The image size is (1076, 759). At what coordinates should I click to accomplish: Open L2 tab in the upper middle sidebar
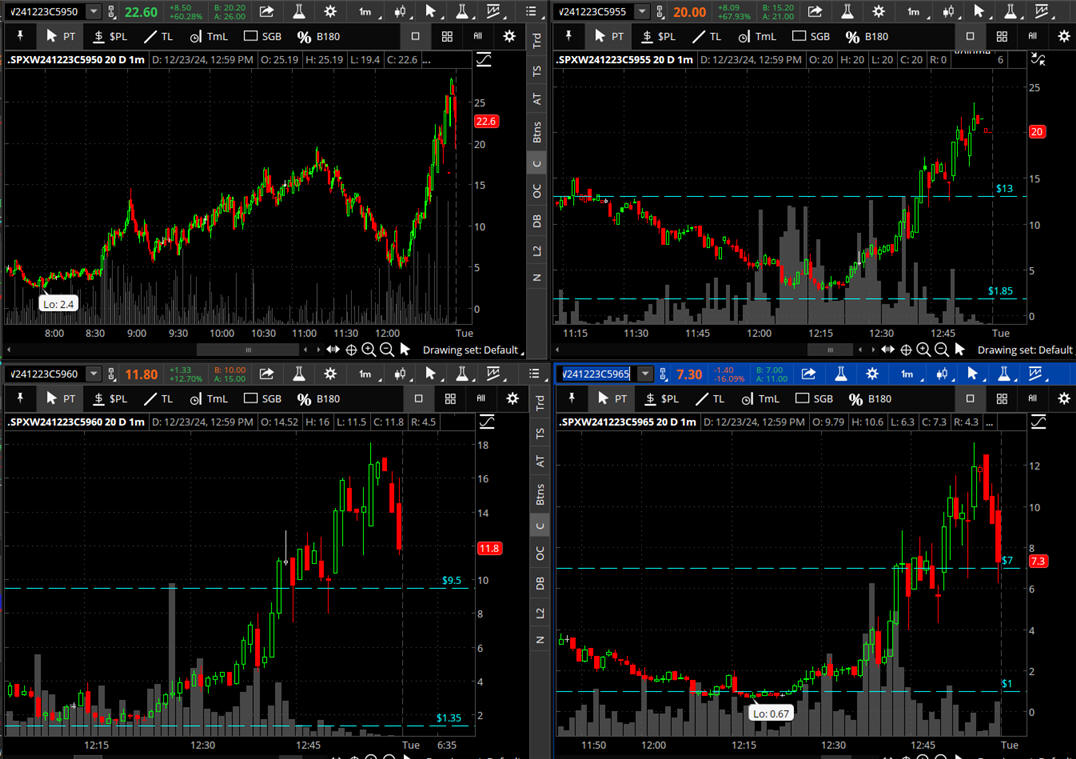tap(537, 249)
